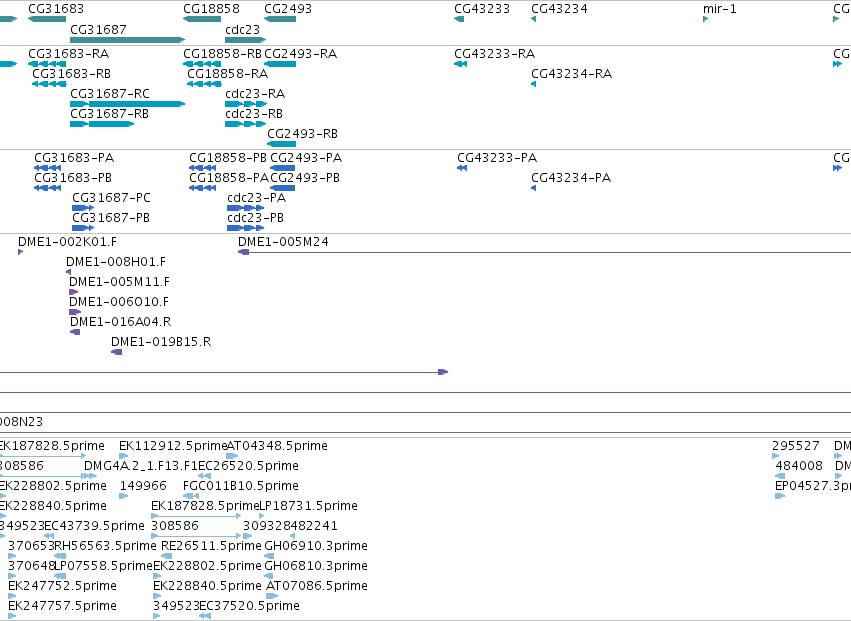Click transcript CG31683-RB label
851x621 pixels.
click(x=71, y=74)
